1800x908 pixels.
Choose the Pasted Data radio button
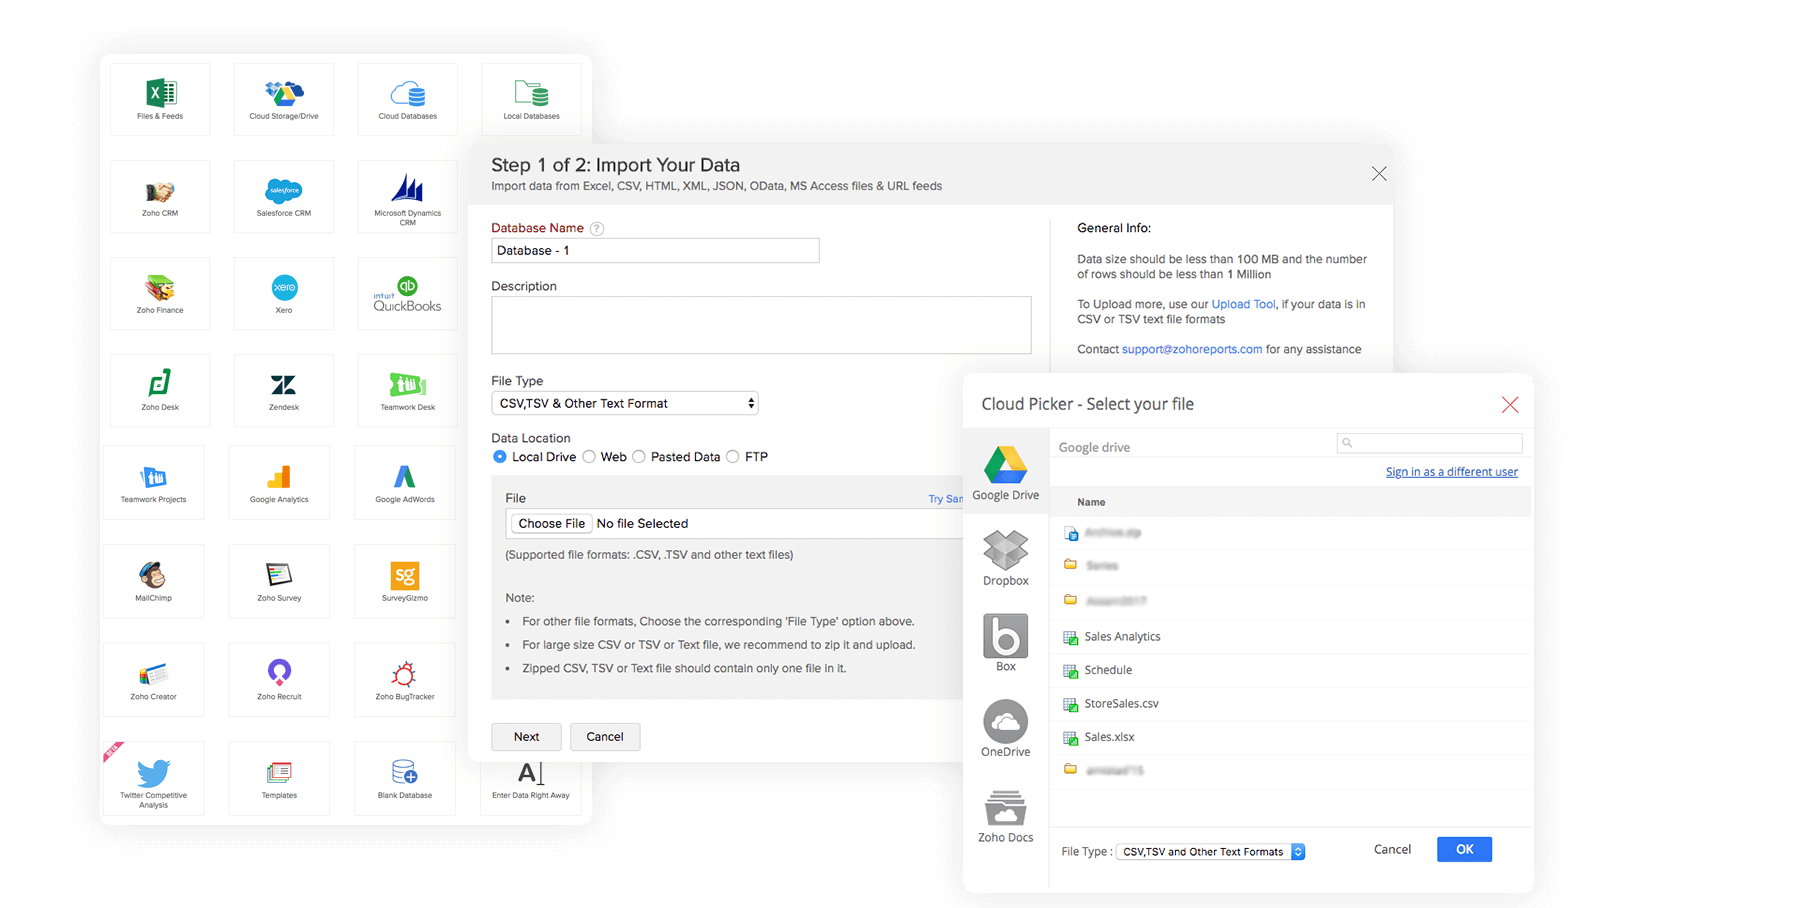pos(639,457)
